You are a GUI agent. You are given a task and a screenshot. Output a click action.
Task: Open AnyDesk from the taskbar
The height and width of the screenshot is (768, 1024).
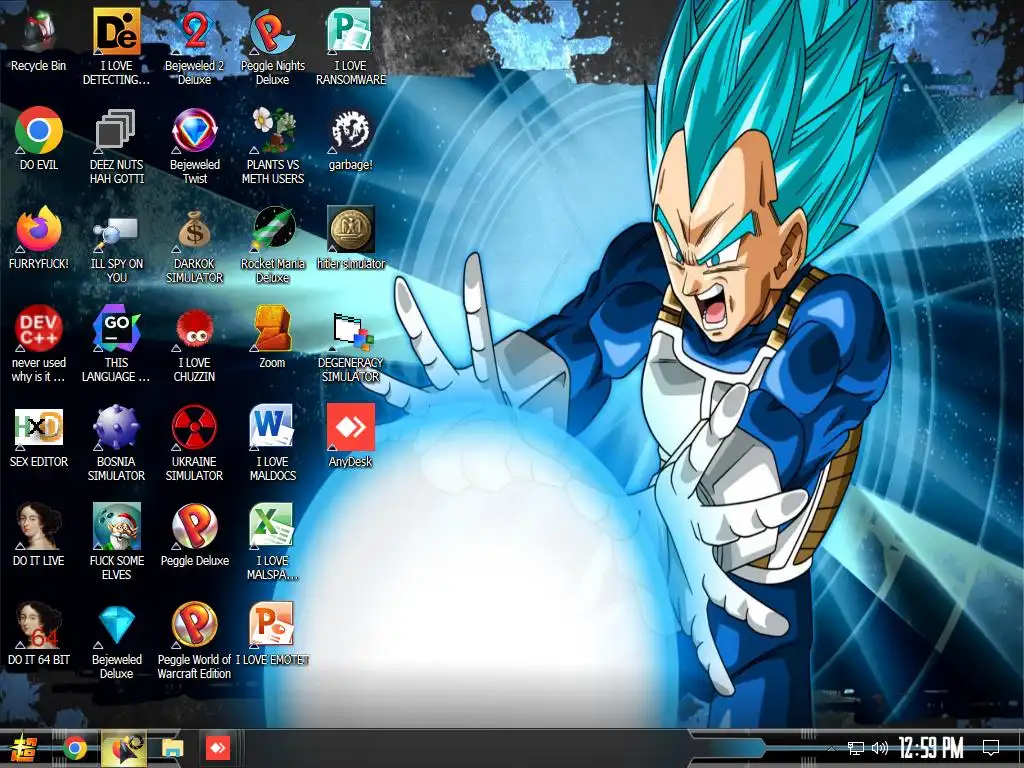pos(218,748)
